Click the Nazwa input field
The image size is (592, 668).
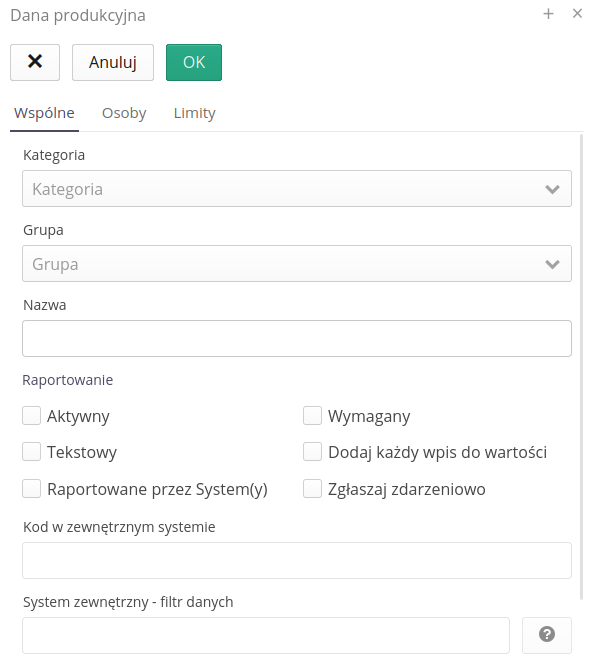coord(297,339)
